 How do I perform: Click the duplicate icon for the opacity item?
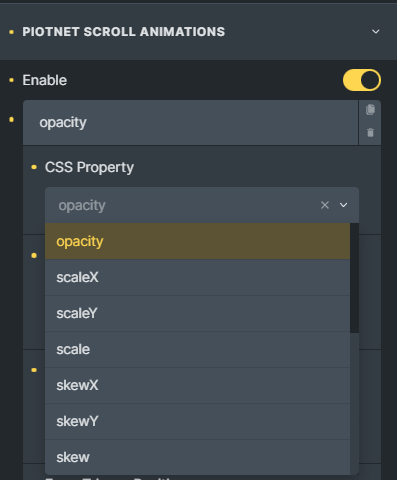[370, 110]
